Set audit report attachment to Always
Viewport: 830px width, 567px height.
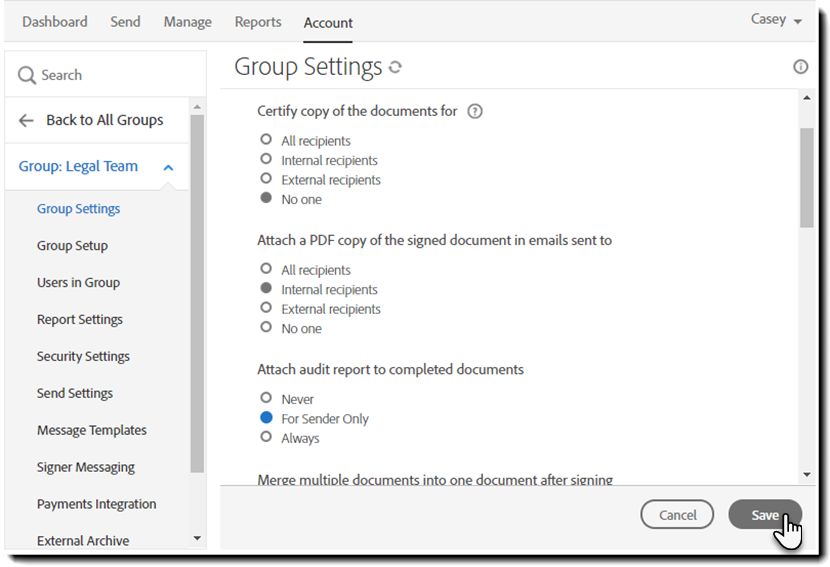266,437
